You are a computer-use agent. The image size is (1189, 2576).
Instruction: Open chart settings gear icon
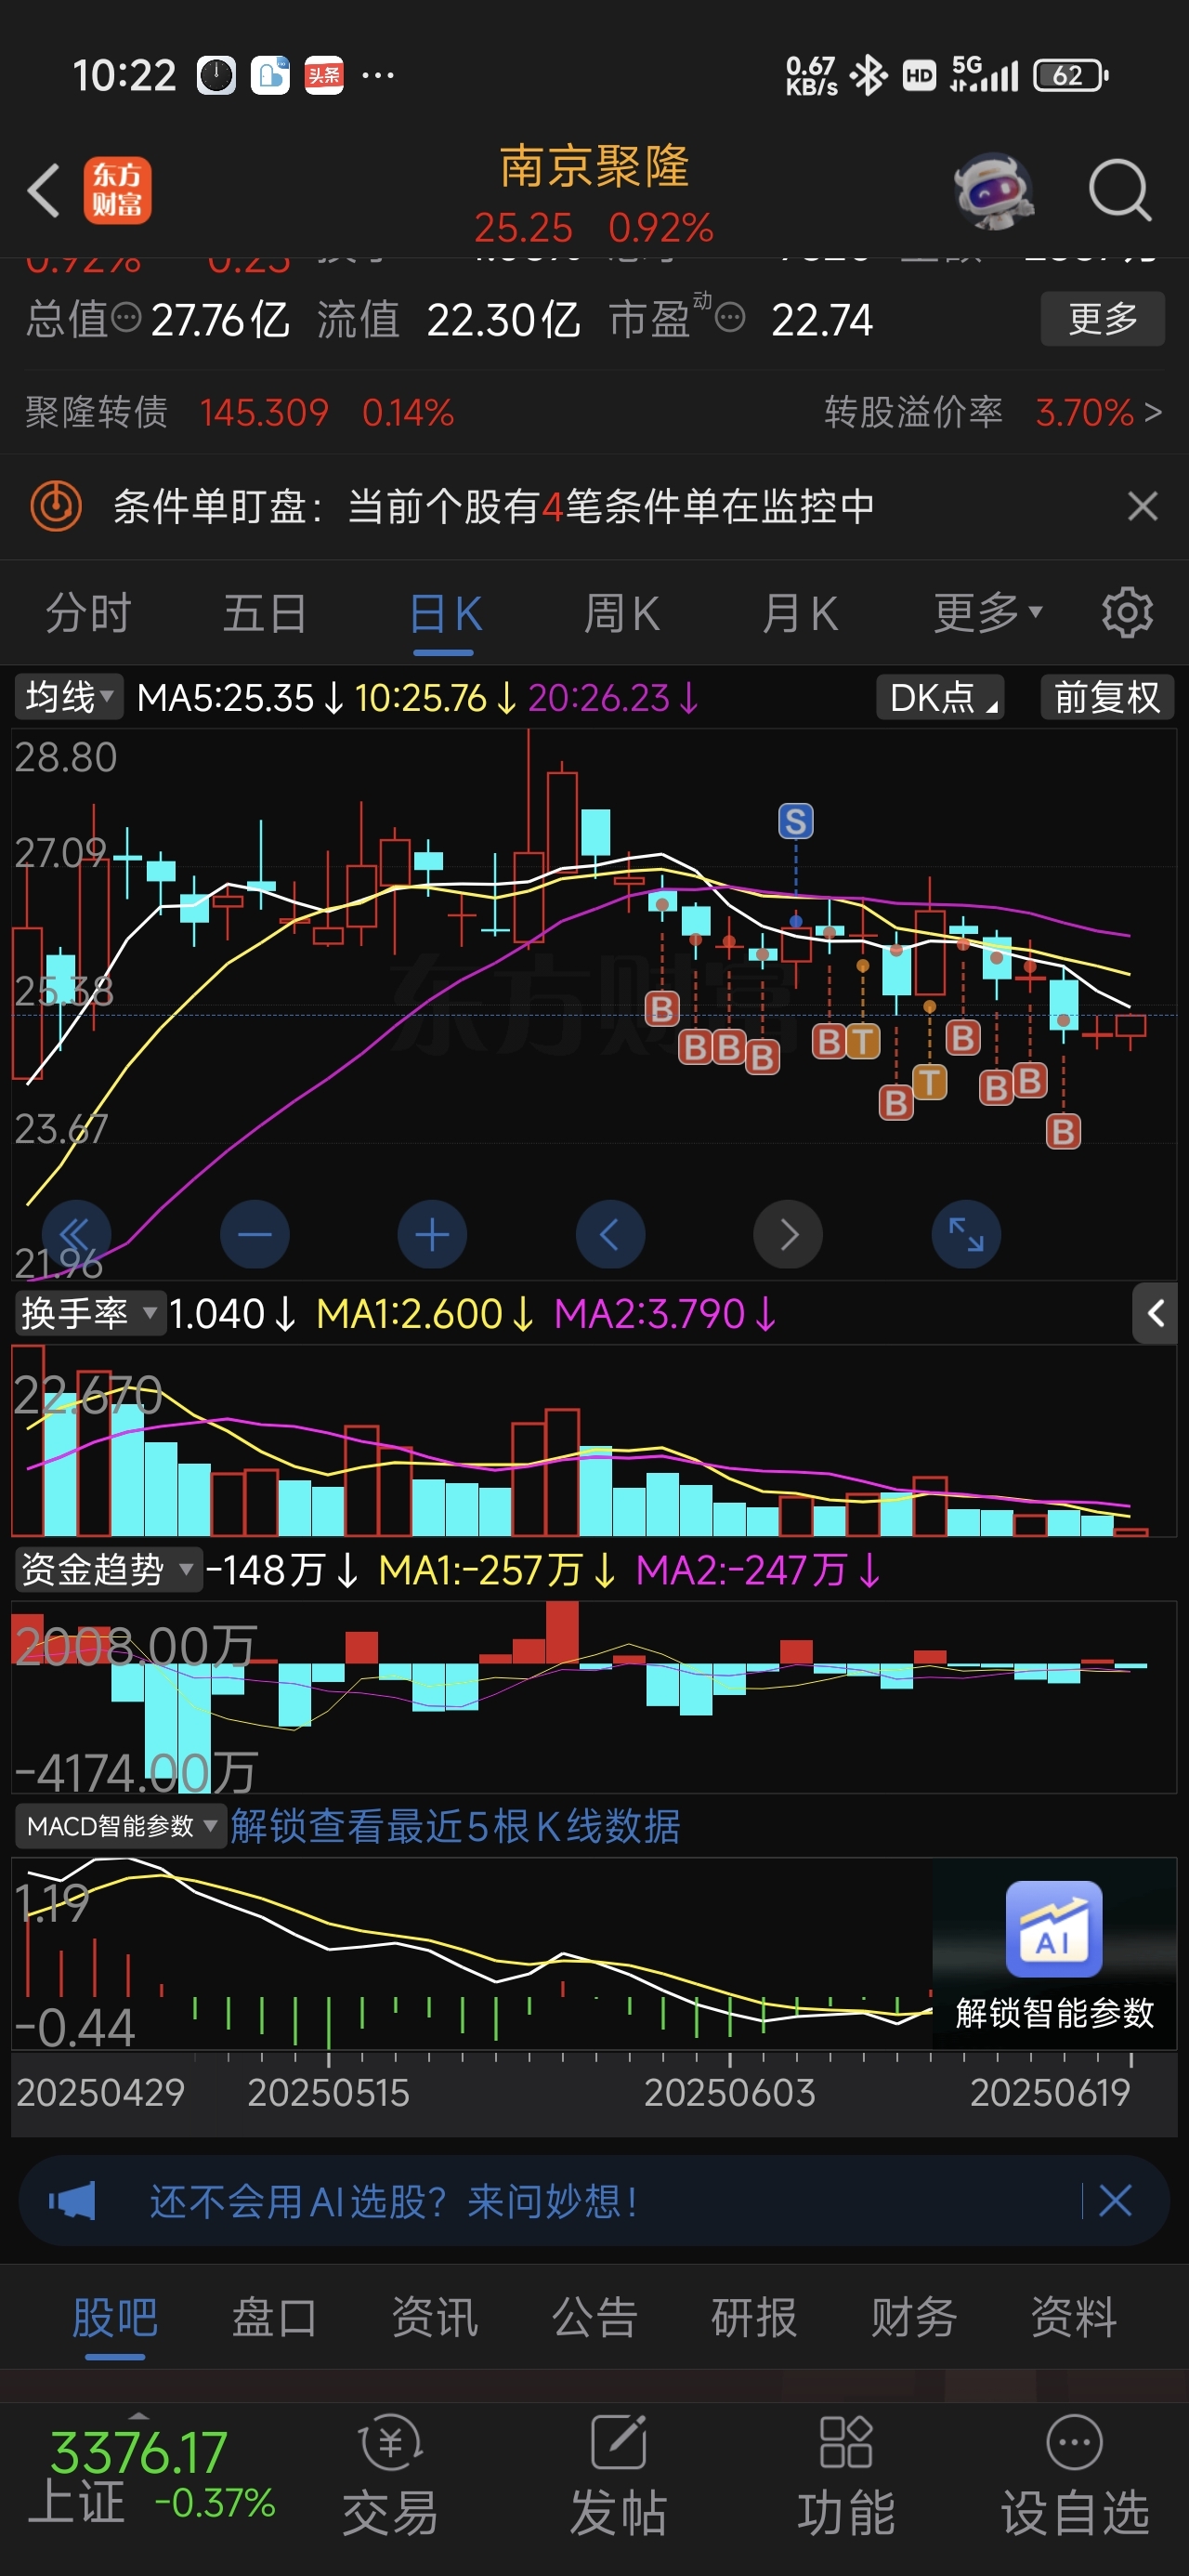point(1127,612)
